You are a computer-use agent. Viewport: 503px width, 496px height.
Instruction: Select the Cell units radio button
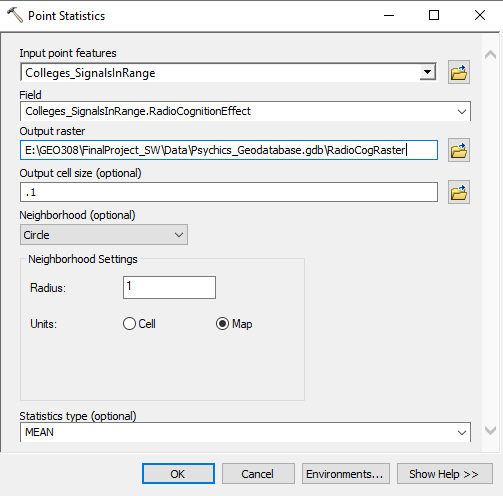[x=129, y=324]
